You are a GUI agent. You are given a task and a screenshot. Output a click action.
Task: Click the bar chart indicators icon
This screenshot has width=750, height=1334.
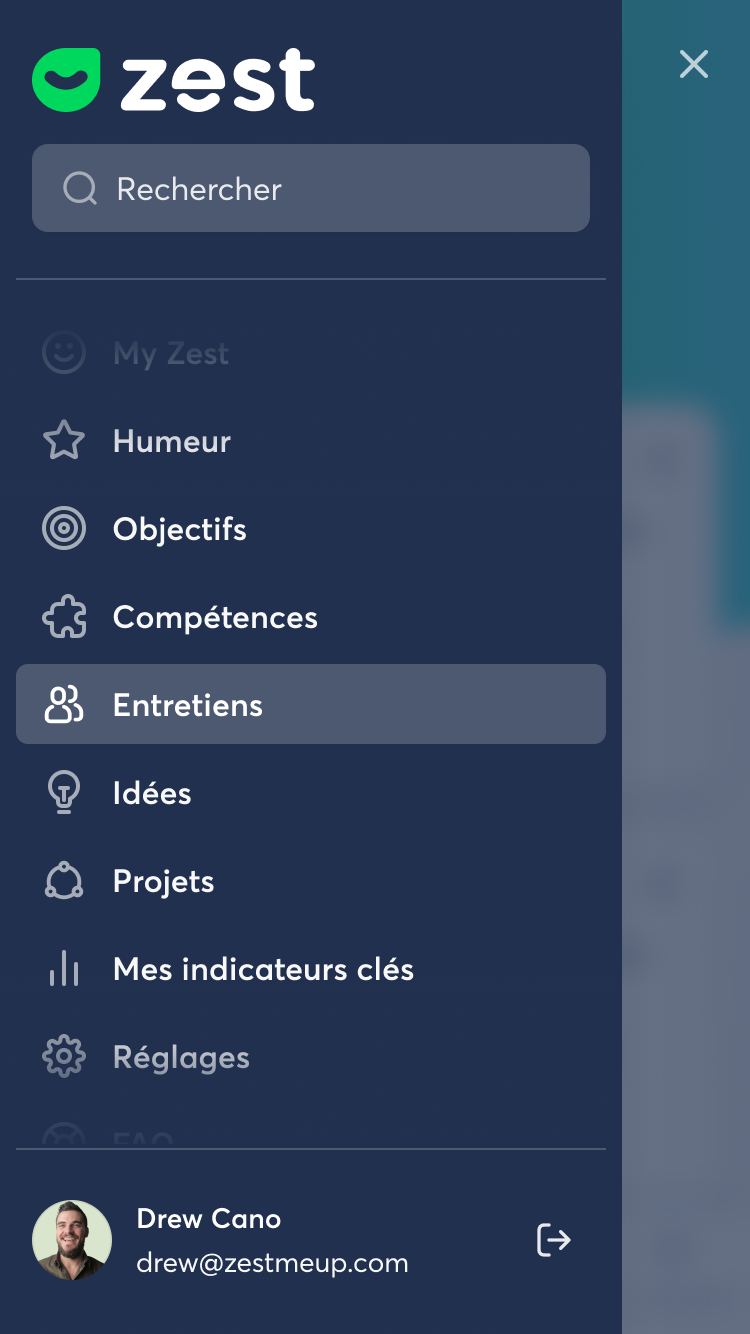click(x=64, y=969)
